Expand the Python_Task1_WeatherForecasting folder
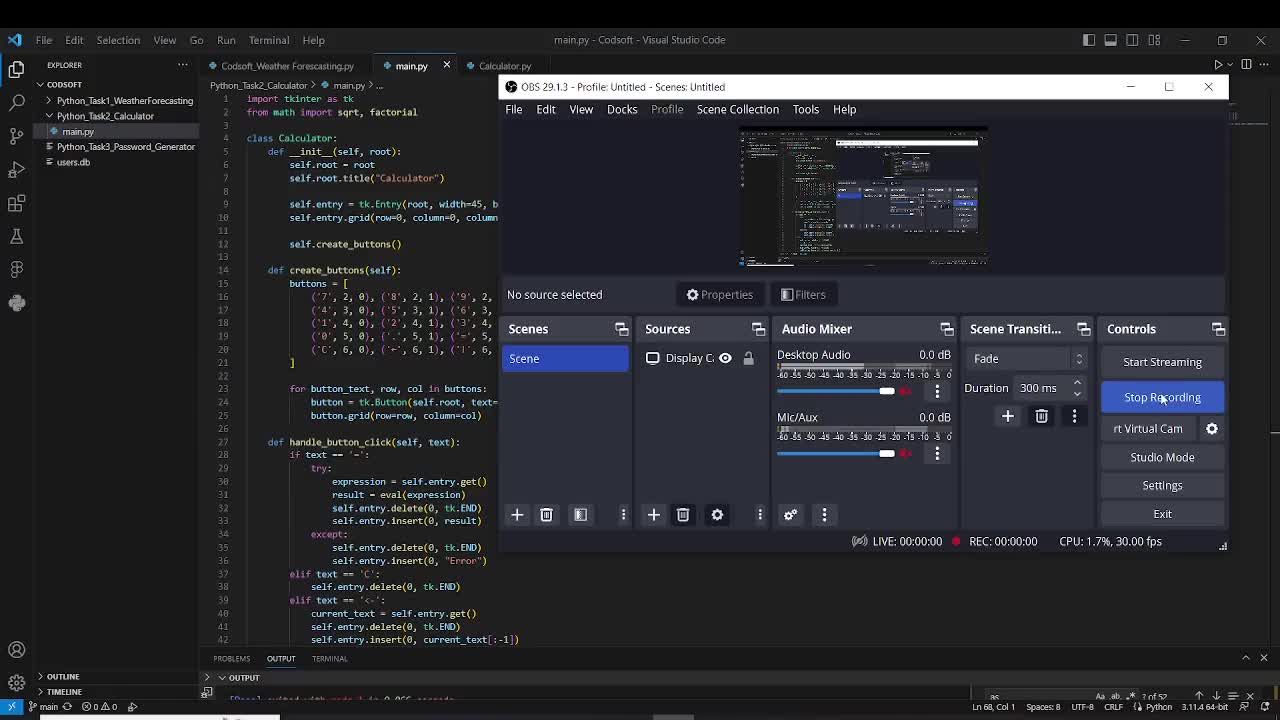1280x720 pixels. (x=124, y=101)
